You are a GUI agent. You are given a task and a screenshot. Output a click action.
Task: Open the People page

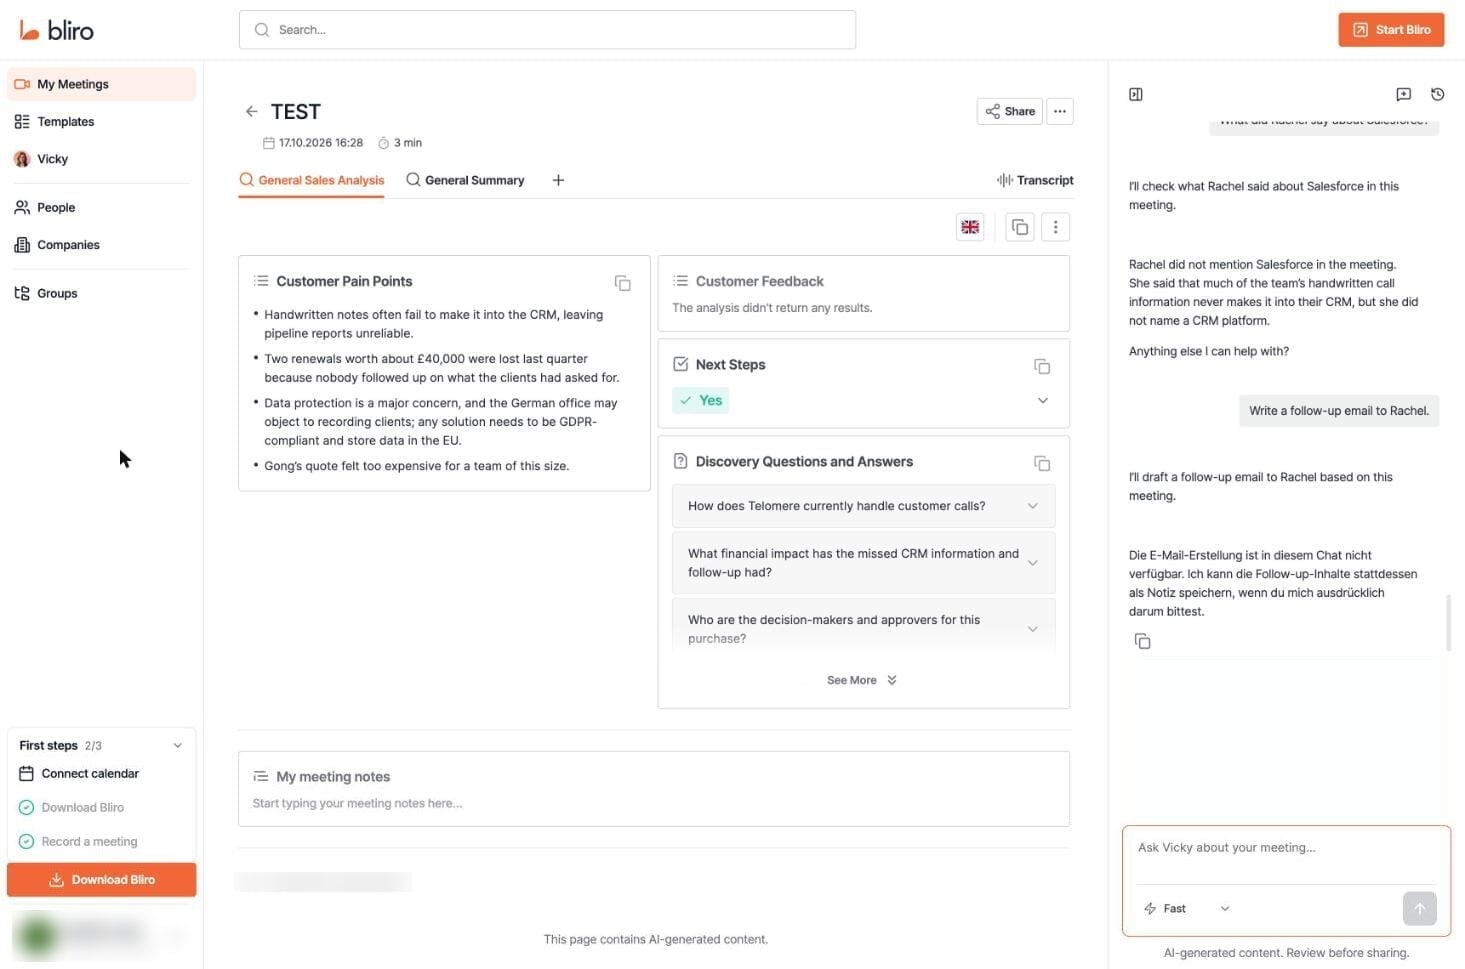tap(101, 208)
